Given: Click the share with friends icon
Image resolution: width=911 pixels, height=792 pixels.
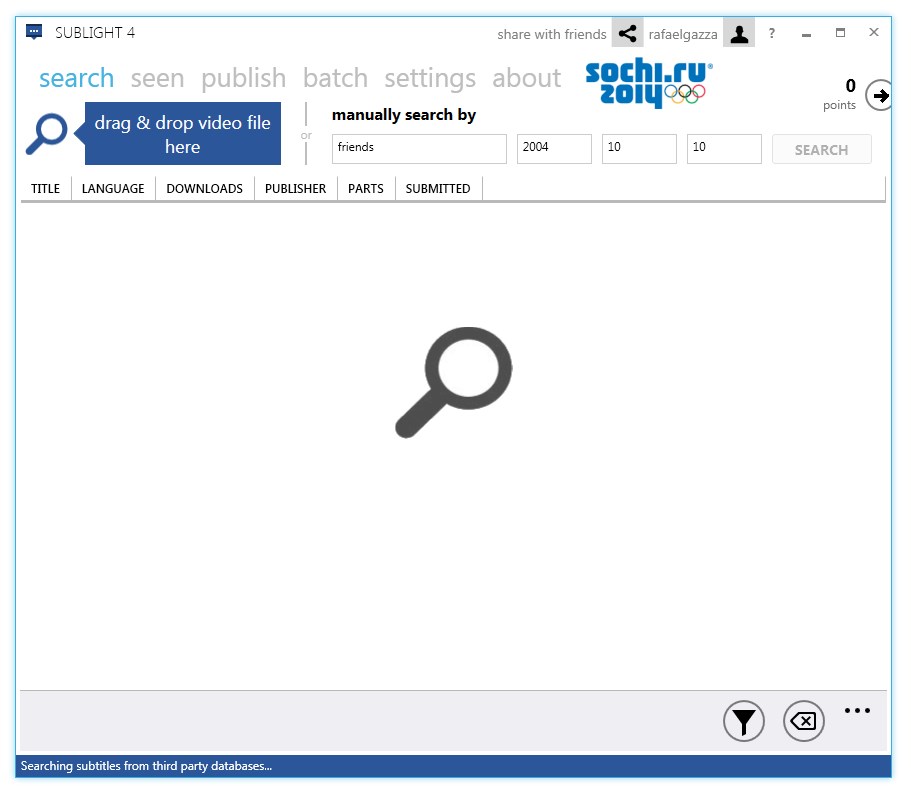Looking at the screenshot, I should [x=627, y=34].
